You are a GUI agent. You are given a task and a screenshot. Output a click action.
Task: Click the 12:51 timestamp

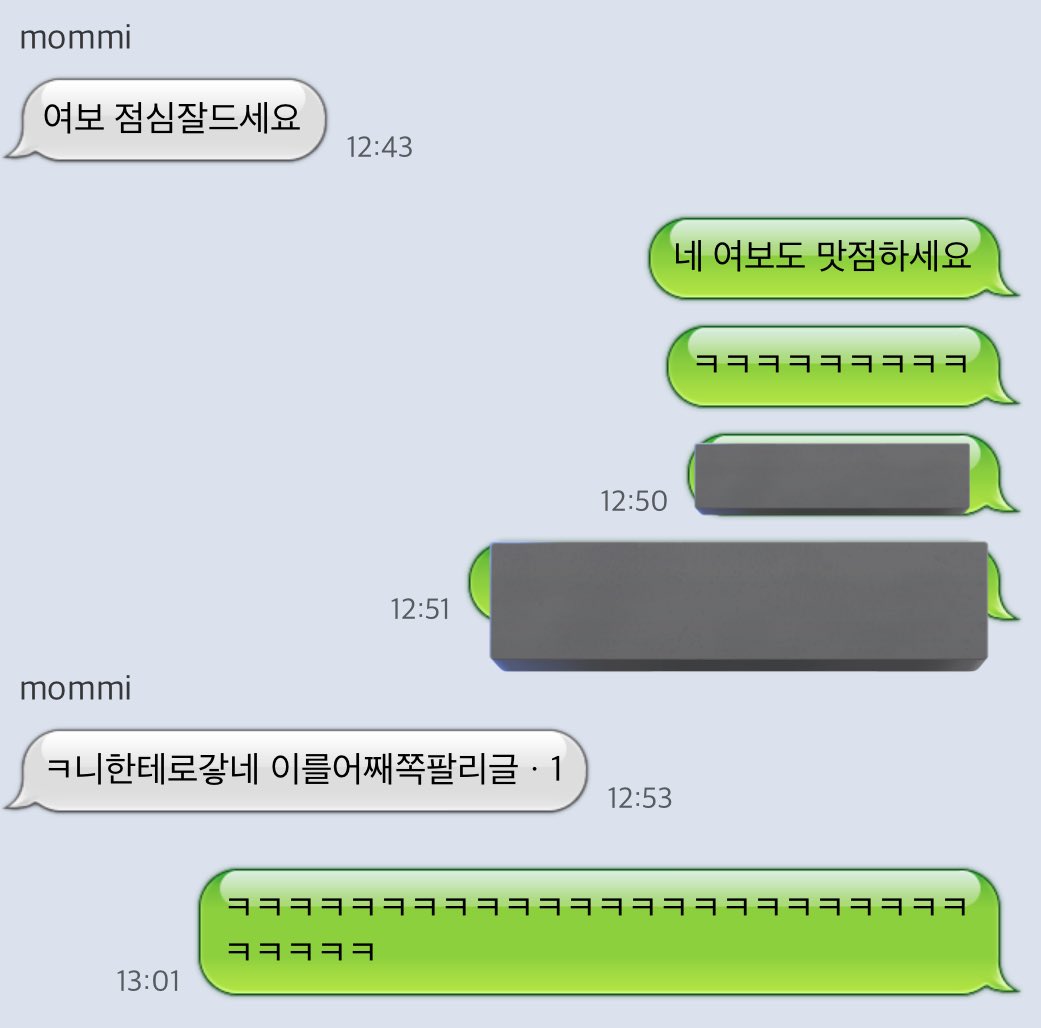[x=420, y=609]
